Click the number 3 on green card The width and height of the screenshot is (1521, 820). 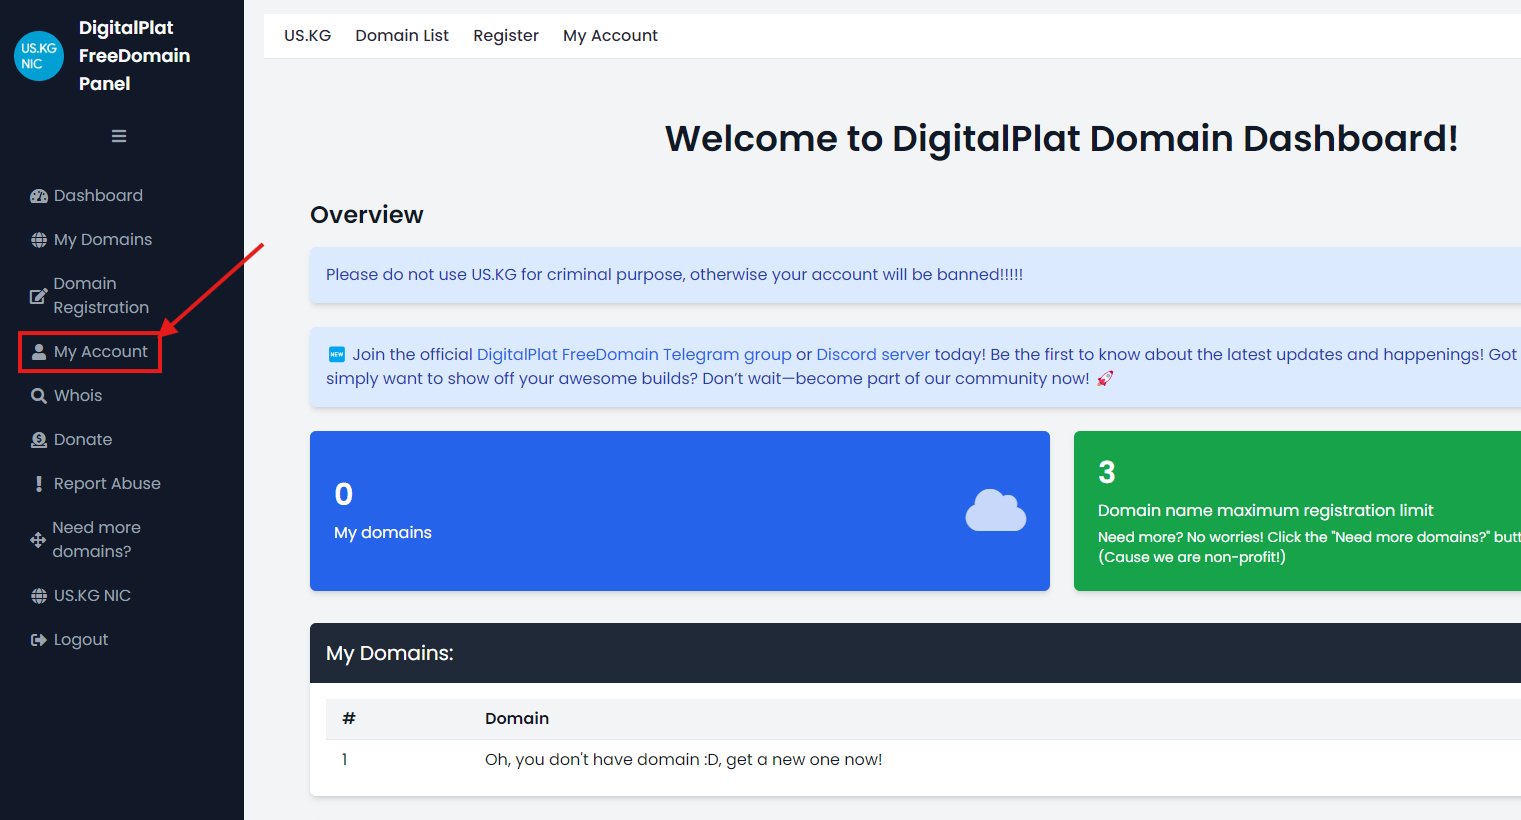(x=1107, y=473)
